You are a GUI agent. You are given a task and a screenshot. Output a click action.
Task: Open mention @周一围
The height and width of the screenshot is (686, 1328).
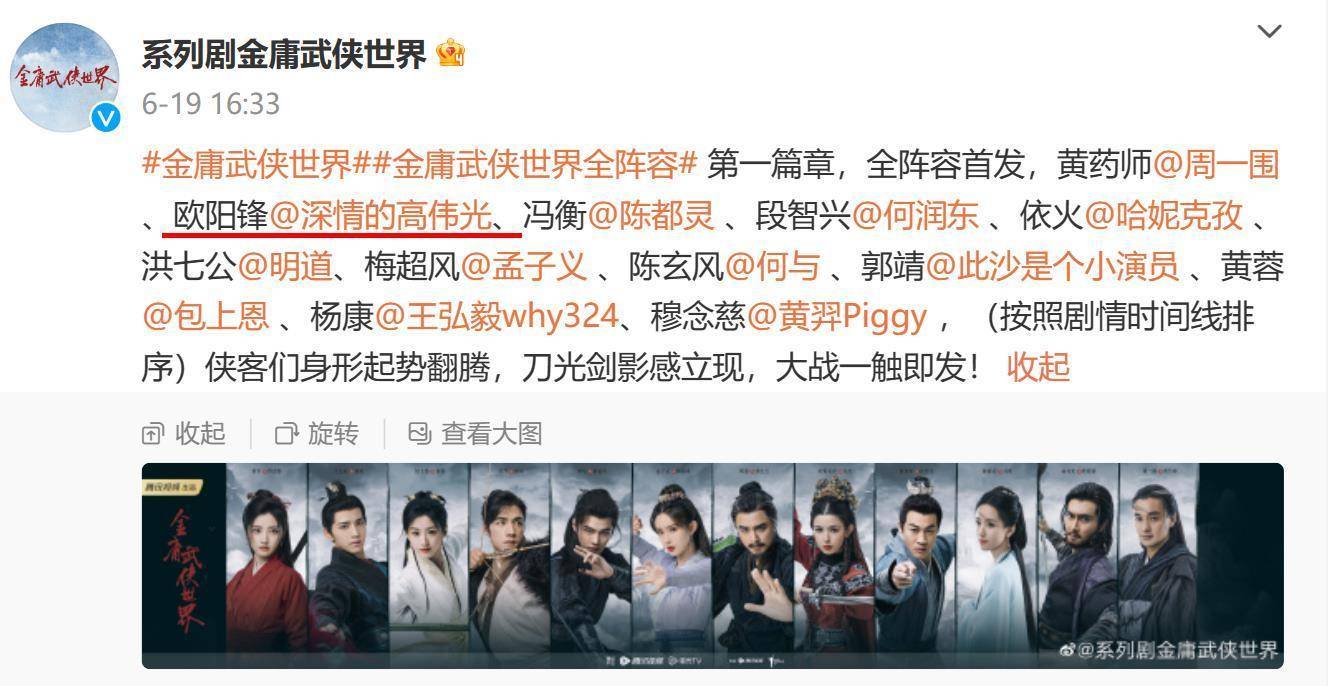[1216, 164]
